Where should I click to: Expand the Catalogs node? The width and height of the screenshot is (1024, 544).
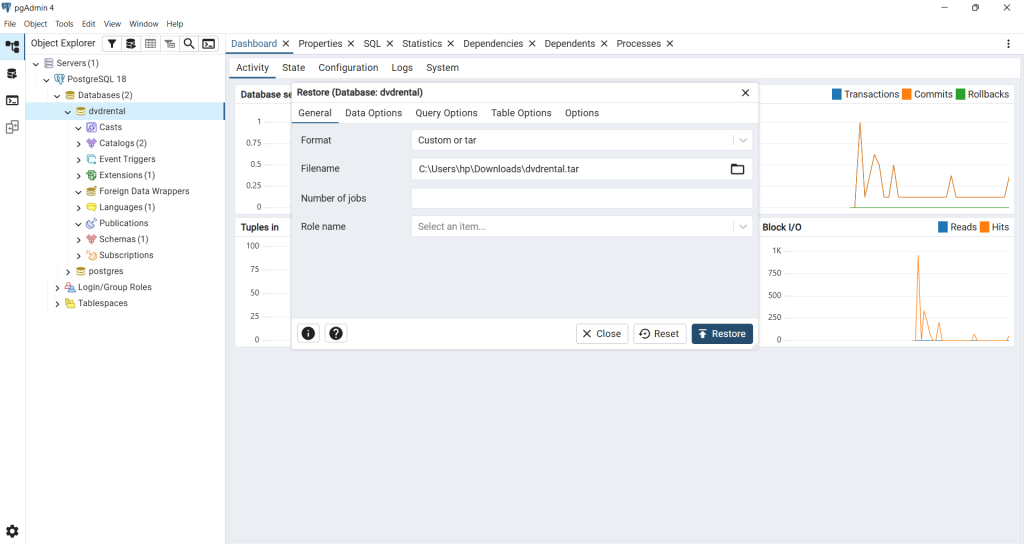78,144
